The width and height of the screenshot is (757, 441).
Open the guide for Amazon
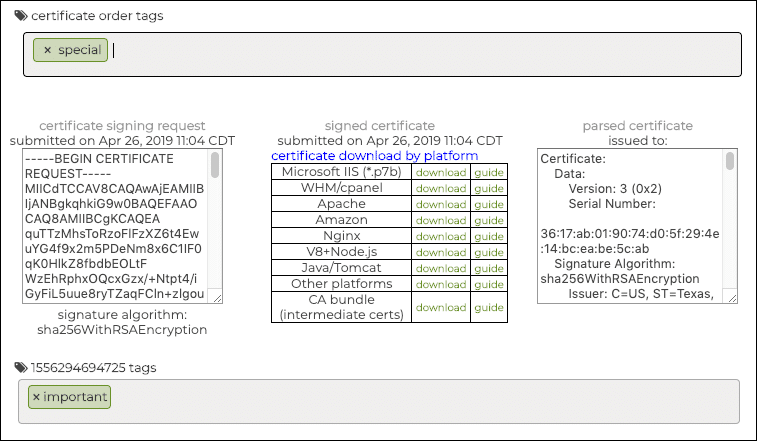(489, 220)
